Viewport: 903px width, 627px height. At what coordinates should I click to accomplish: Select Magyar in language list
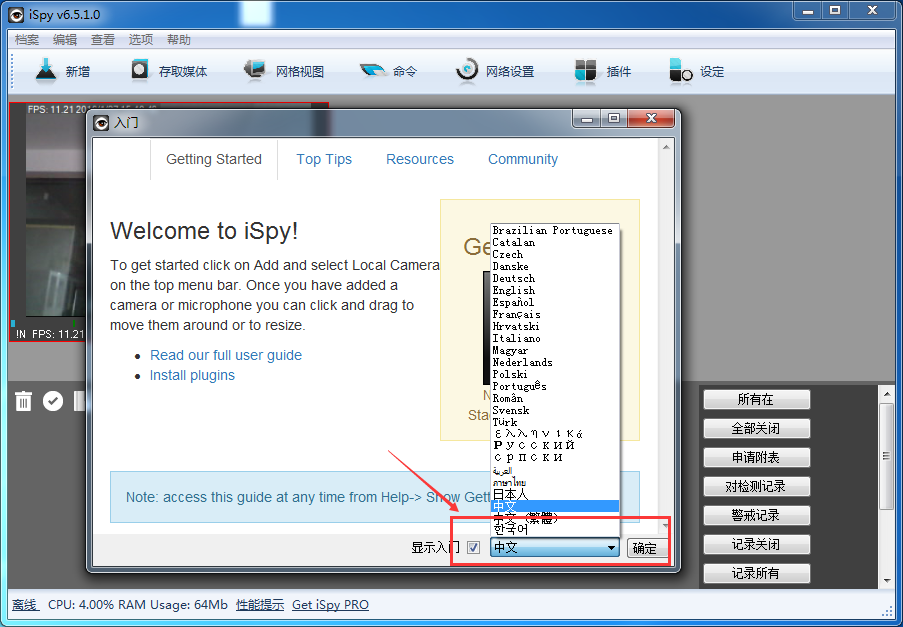[x=555, y=351]
